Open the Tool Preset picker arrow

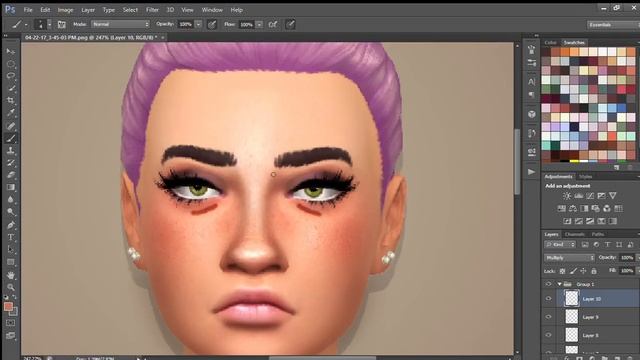pyautogui.click(x=26, y=24)
